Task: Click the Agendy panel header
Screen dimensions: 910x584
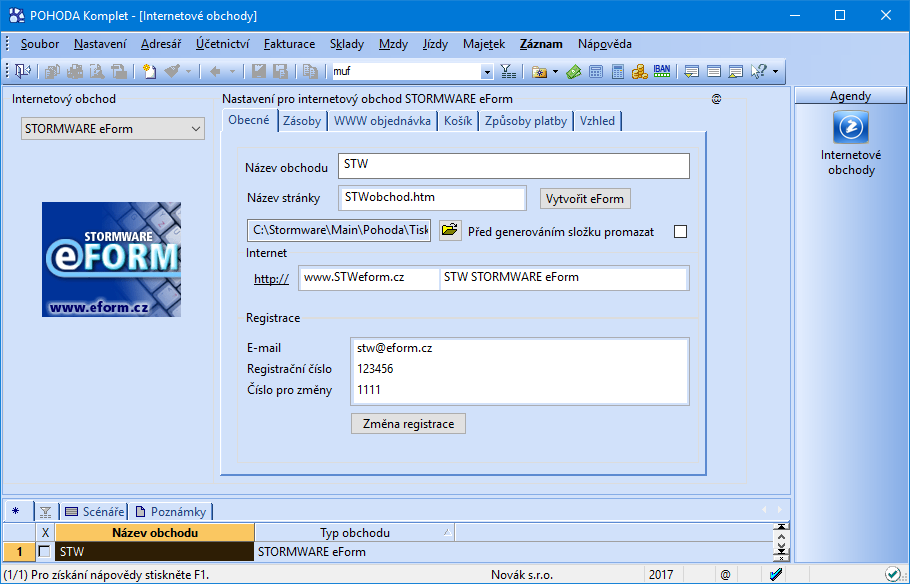Action: click(850, 96)
